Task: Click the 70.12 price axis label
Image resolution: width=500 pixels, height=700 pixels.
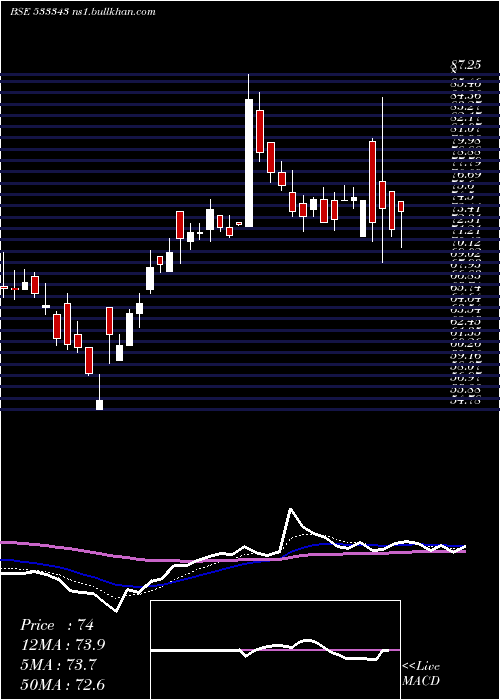Action: (465, 243)
